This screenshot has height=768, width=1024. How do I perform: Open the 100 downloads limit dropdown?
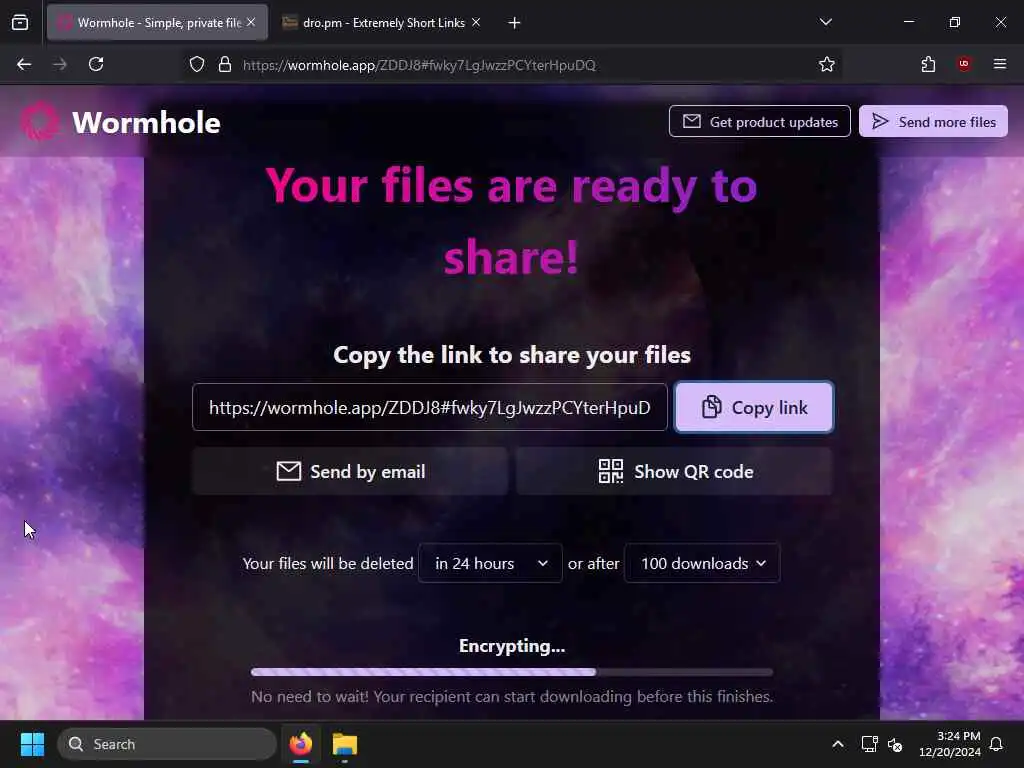pos(702,563)
